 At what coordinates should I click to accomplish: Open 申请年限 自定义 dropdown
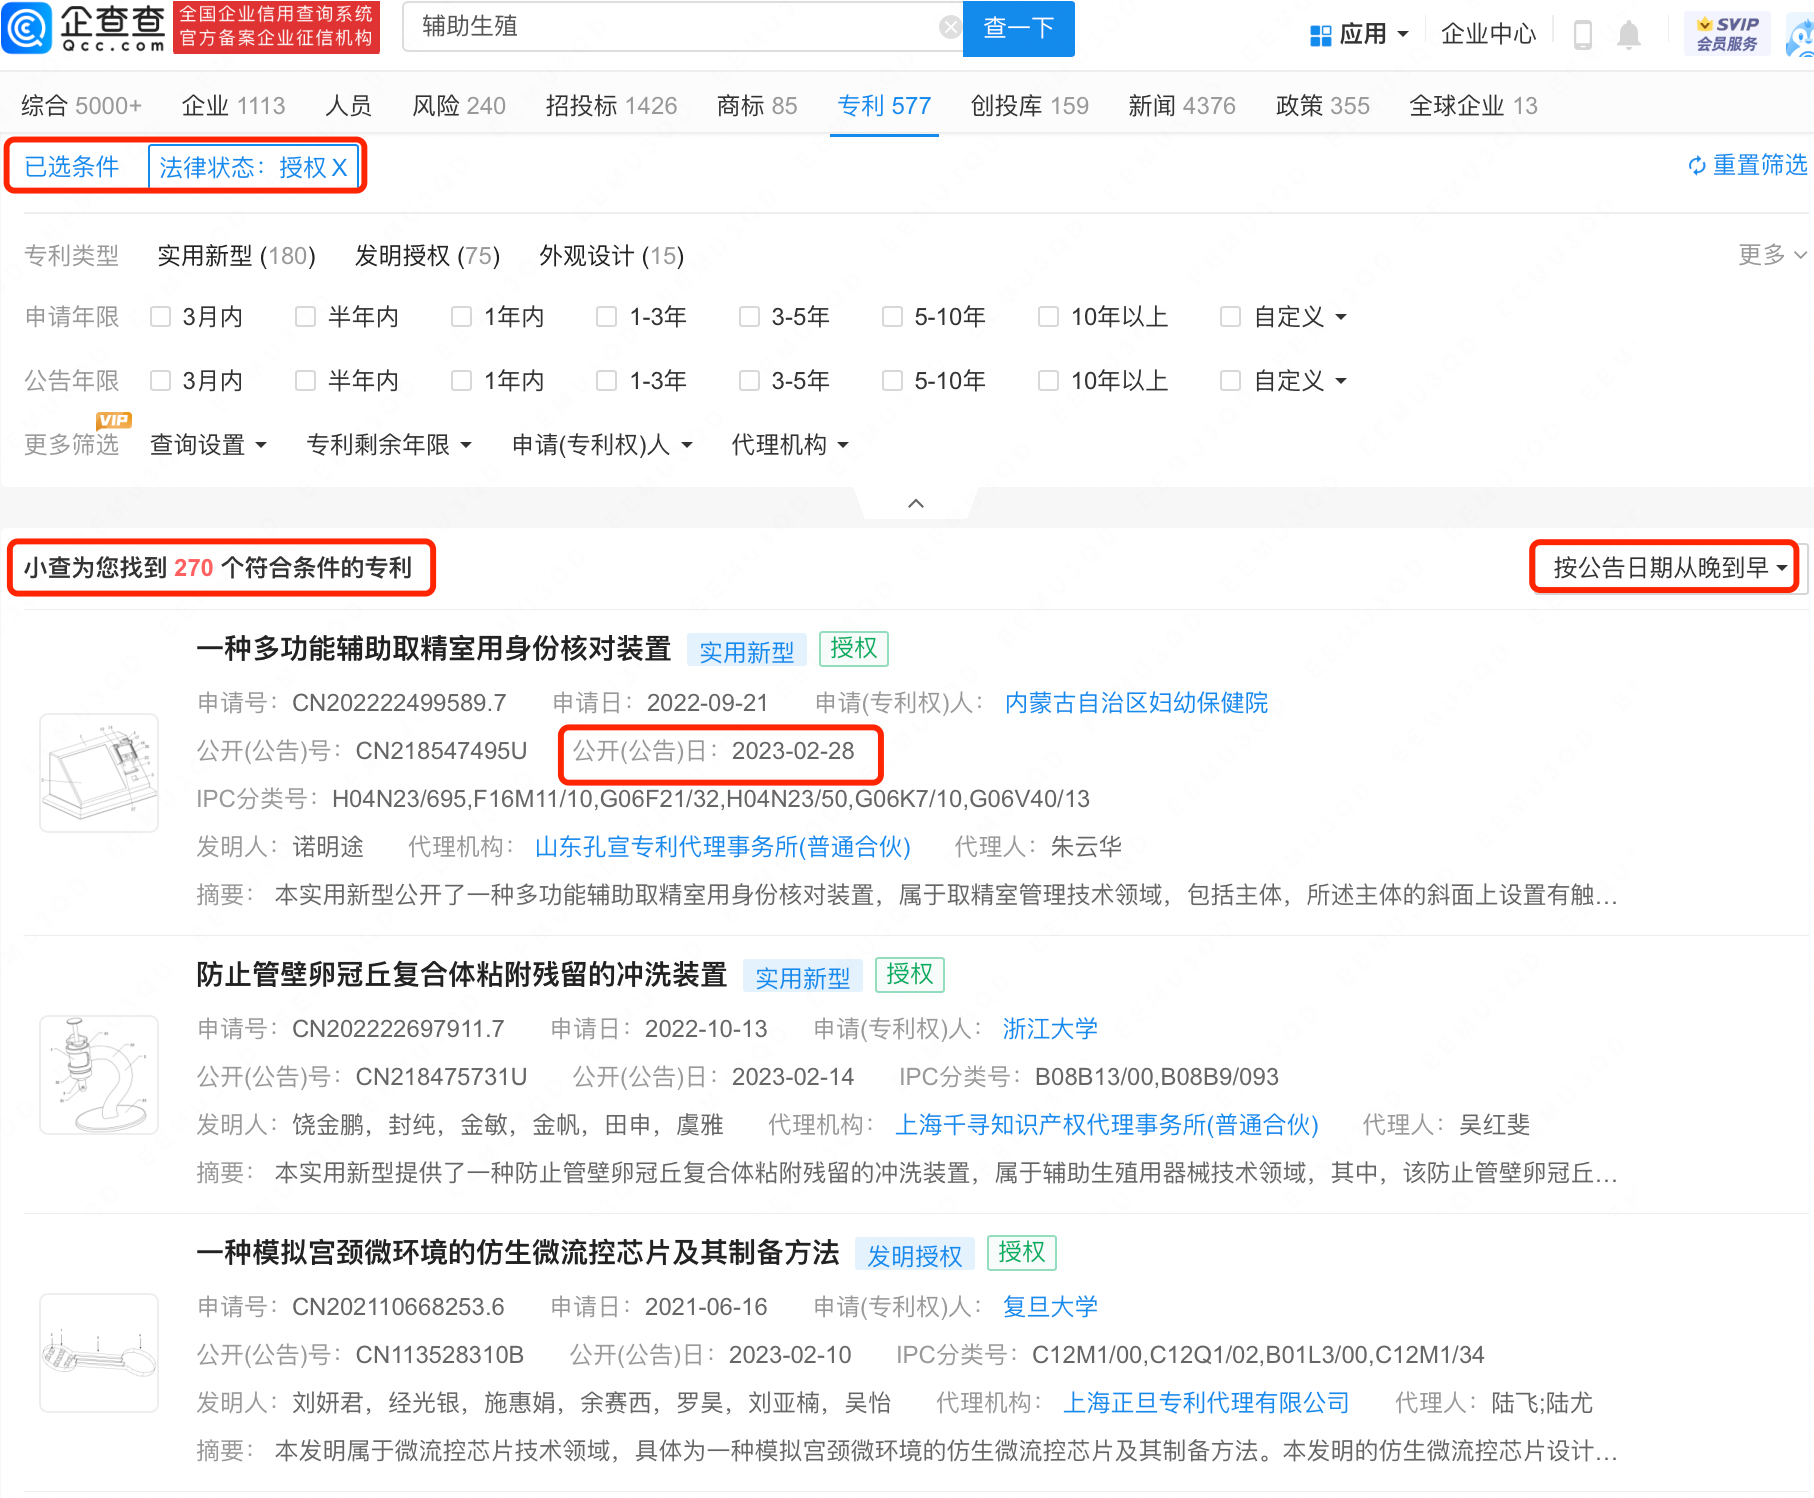tap(1300, 317)
